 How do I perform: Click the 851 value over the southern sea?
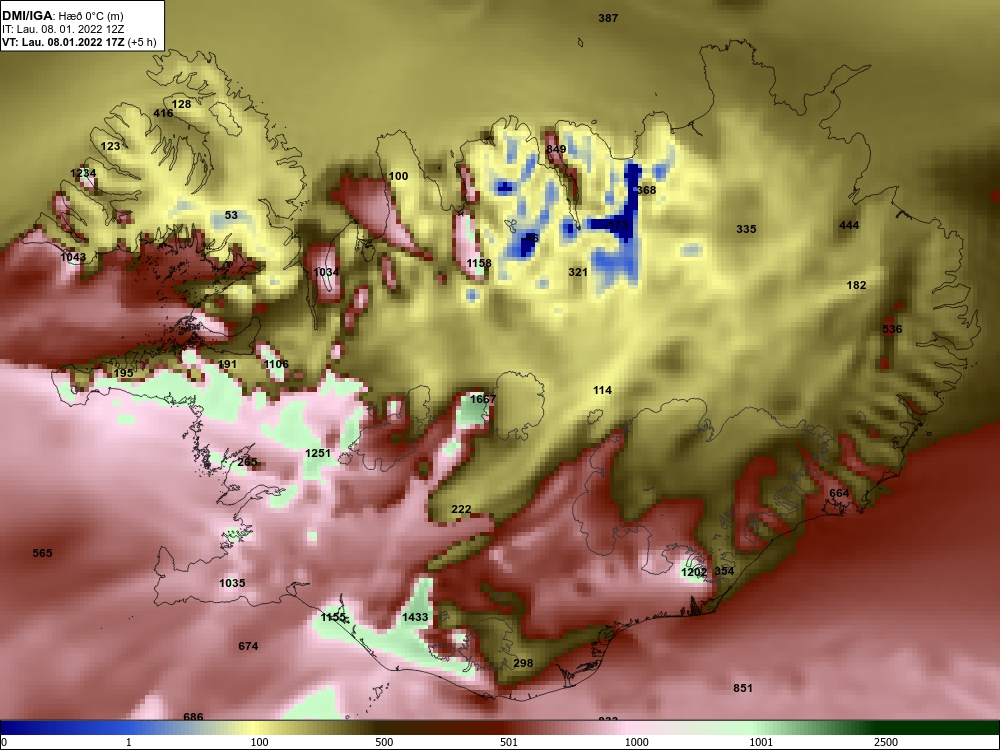click(x=742, y=688)
